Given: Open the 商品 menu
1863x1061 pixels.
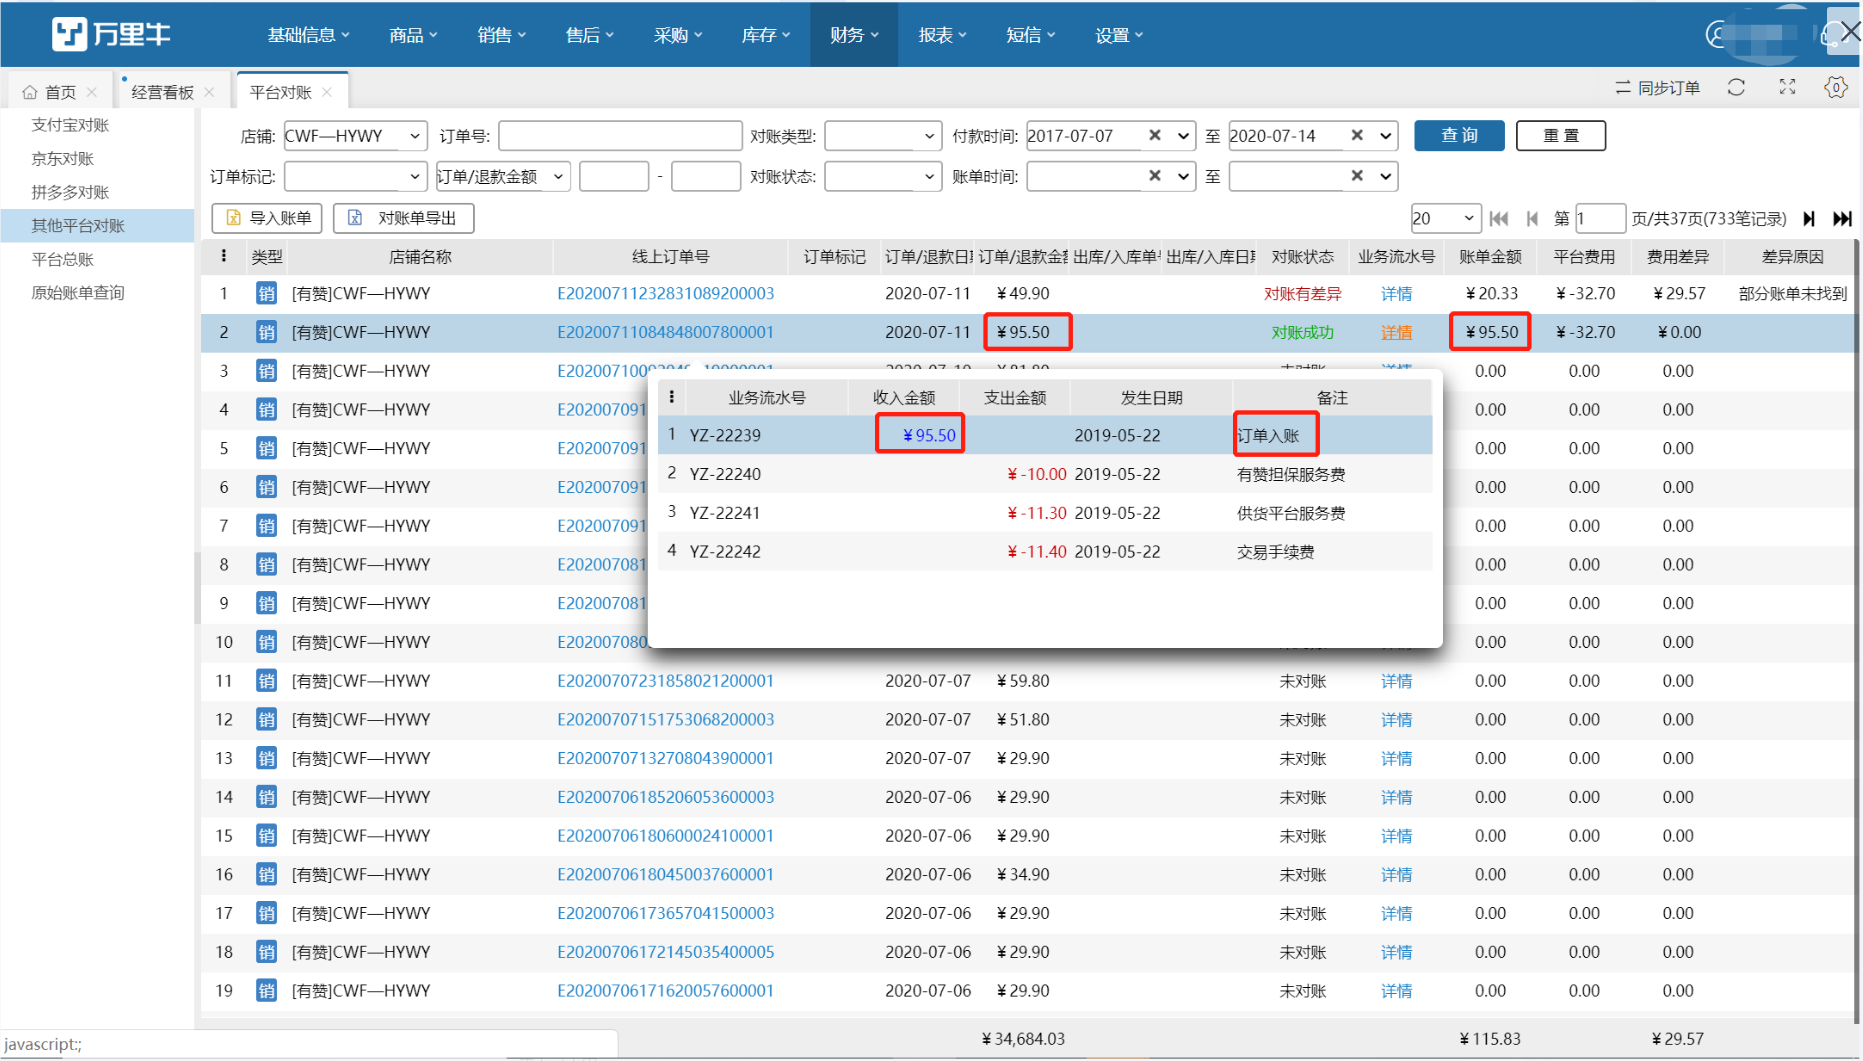Looking at the screenshot, I should coord(413,35).
